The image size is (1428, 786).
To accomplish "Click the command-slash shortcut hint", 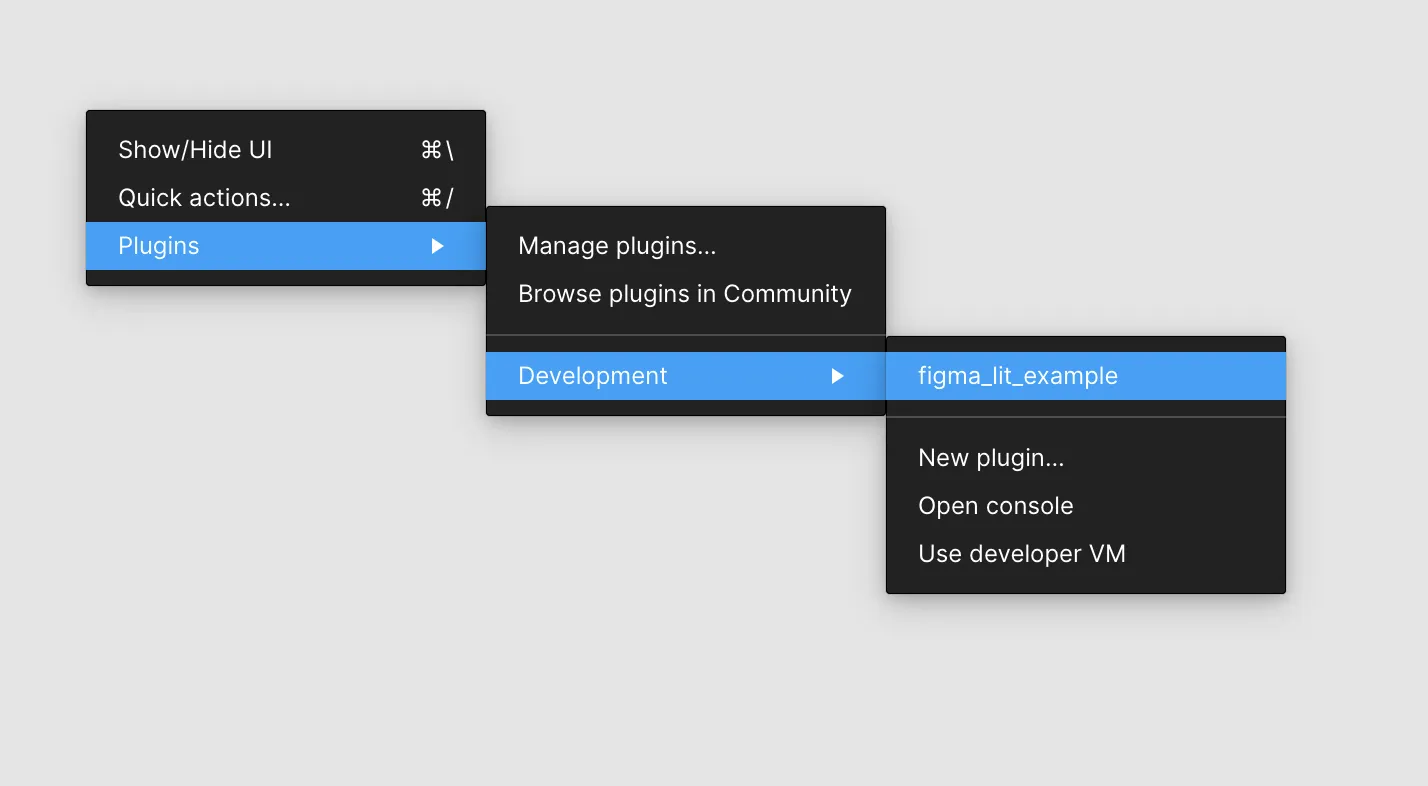I will [437, 198].
